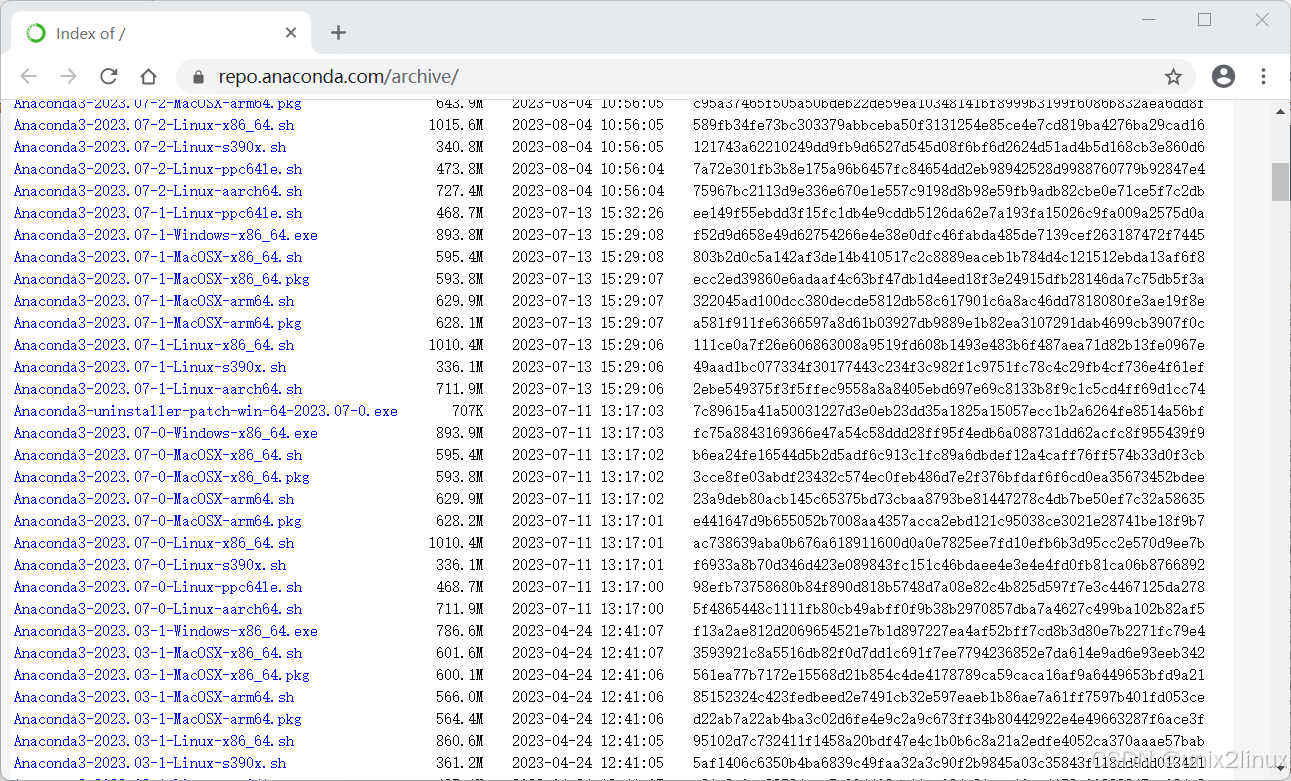1291x781 pixels.
Task: Click the 786.6M size value
Action: 460,631
